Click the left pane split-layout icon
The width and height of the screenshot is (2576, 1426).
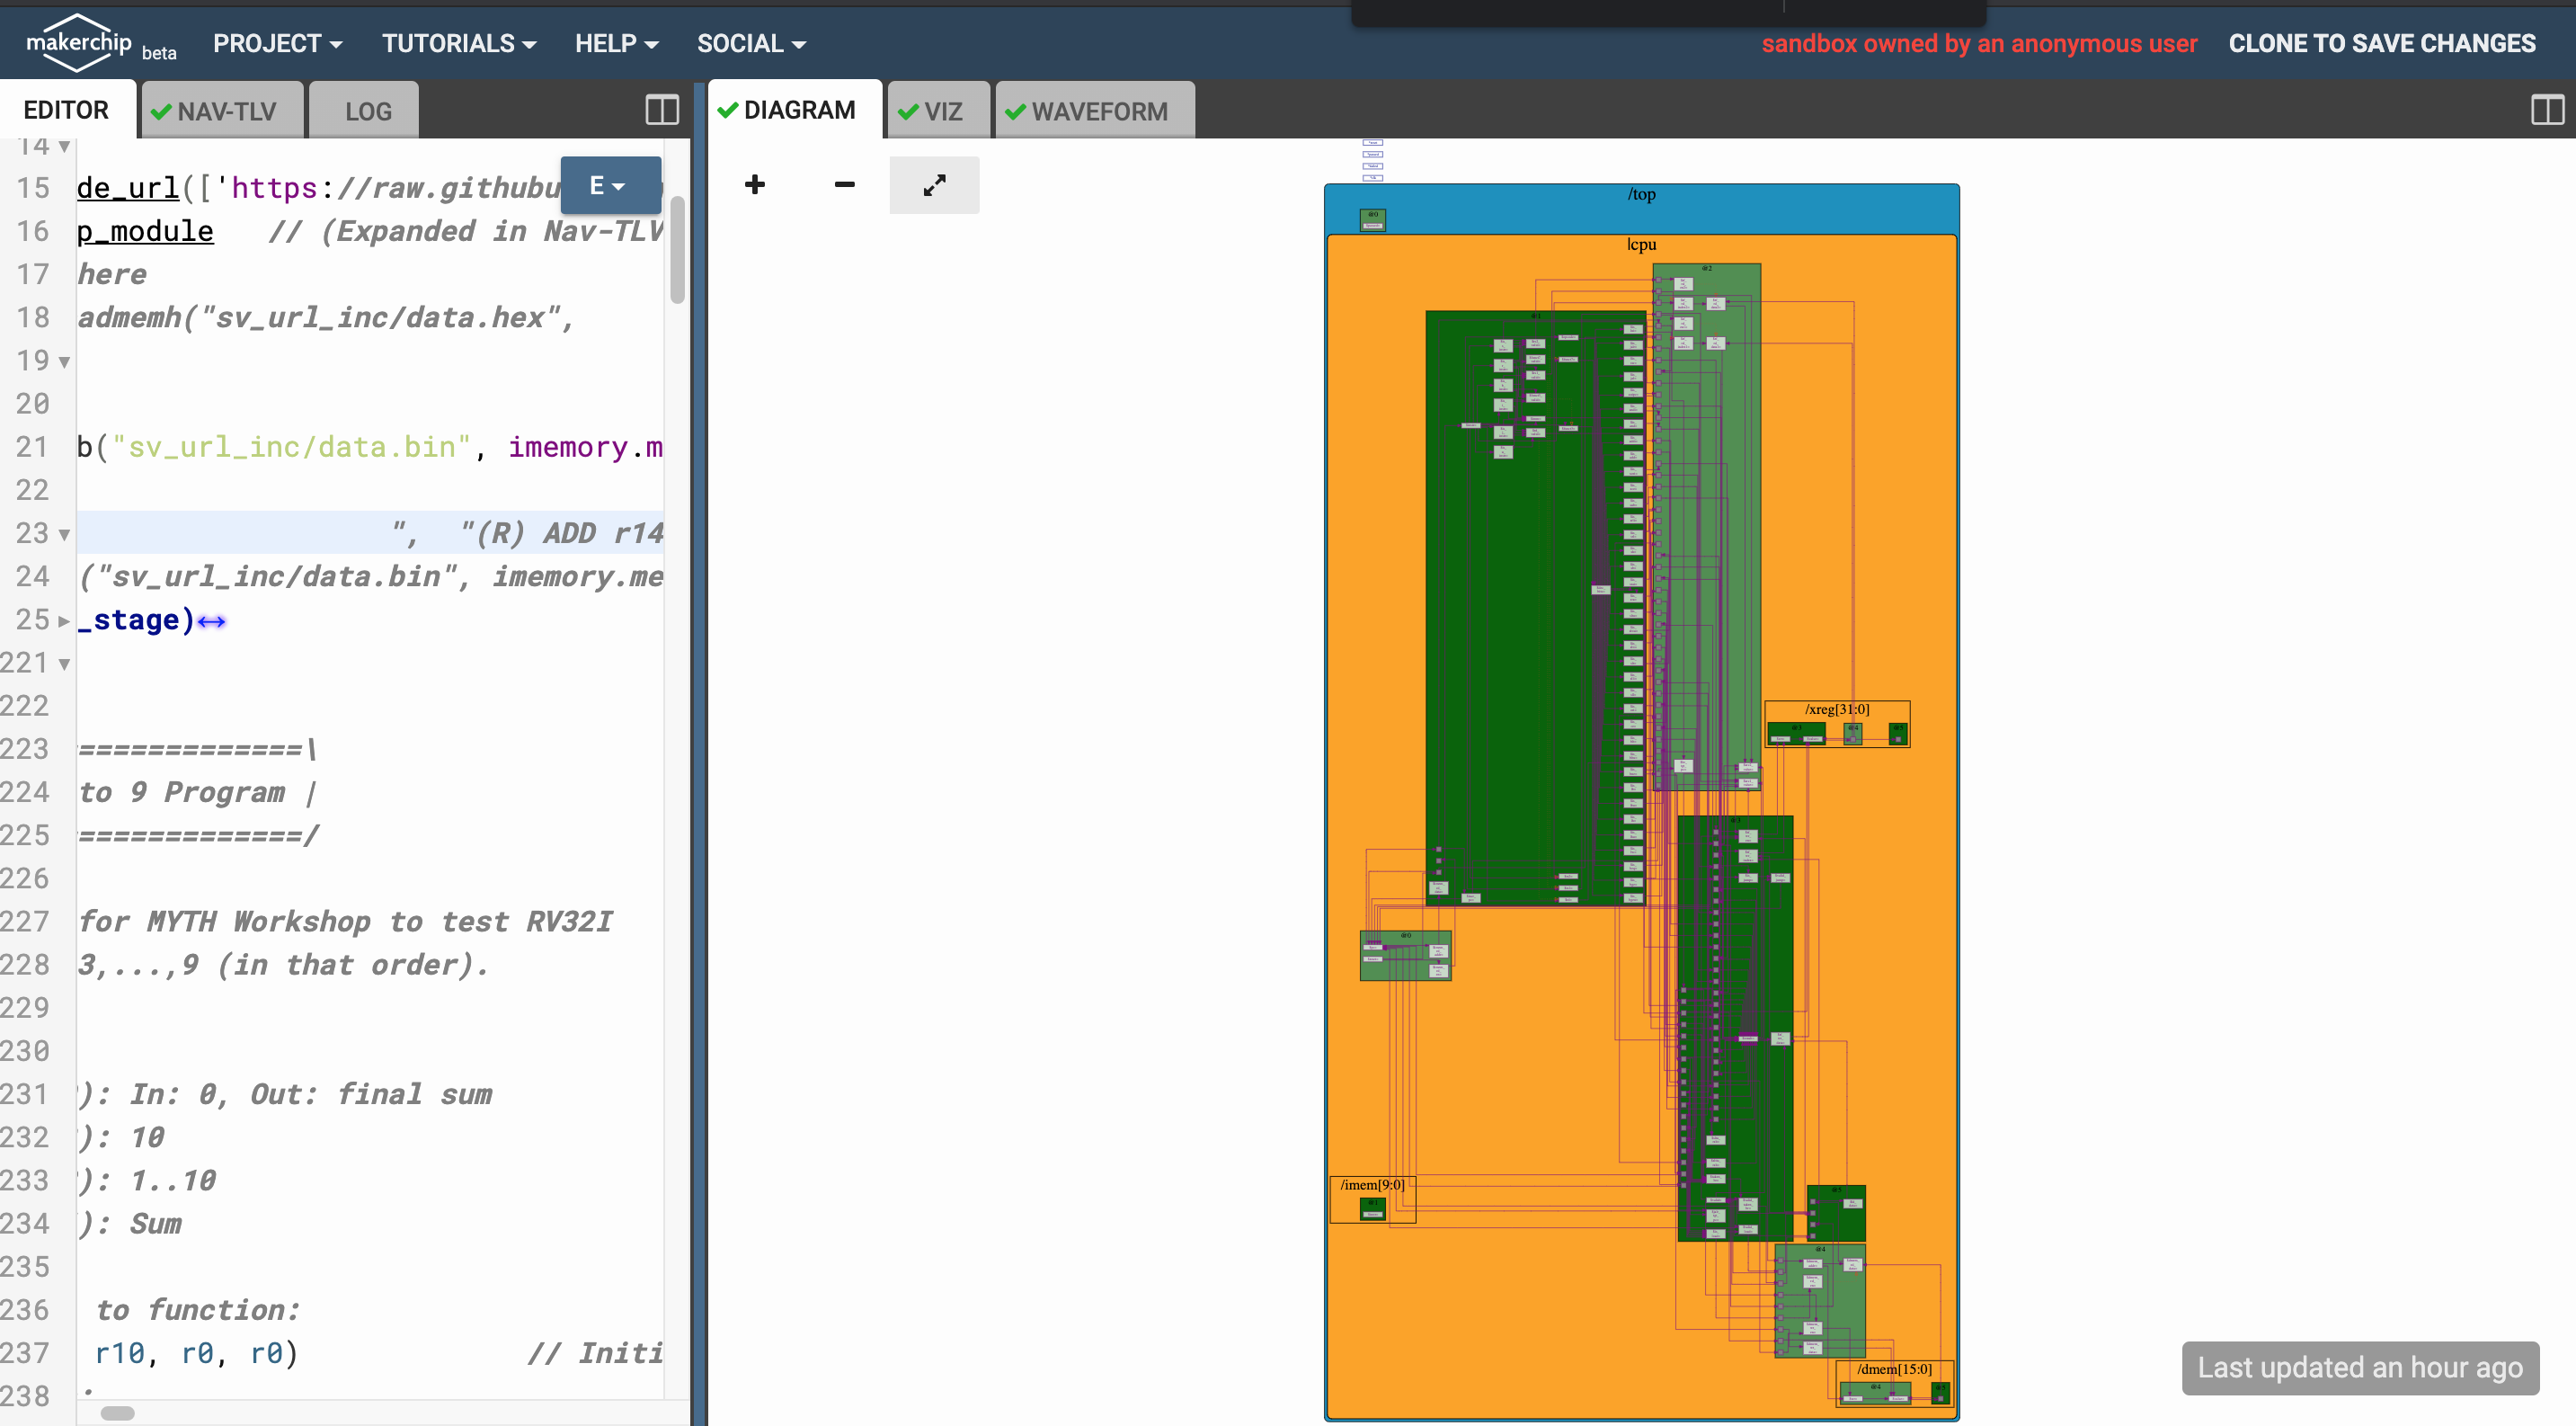662,110
